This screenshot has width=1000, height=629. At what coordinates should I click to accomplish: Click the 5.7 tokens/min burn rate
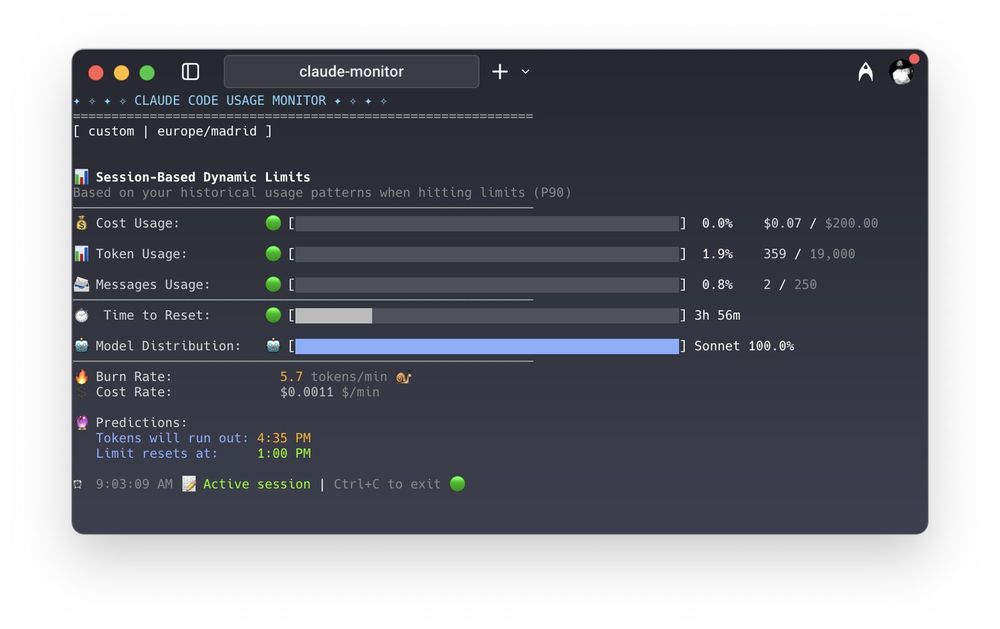tap(334, 376)
